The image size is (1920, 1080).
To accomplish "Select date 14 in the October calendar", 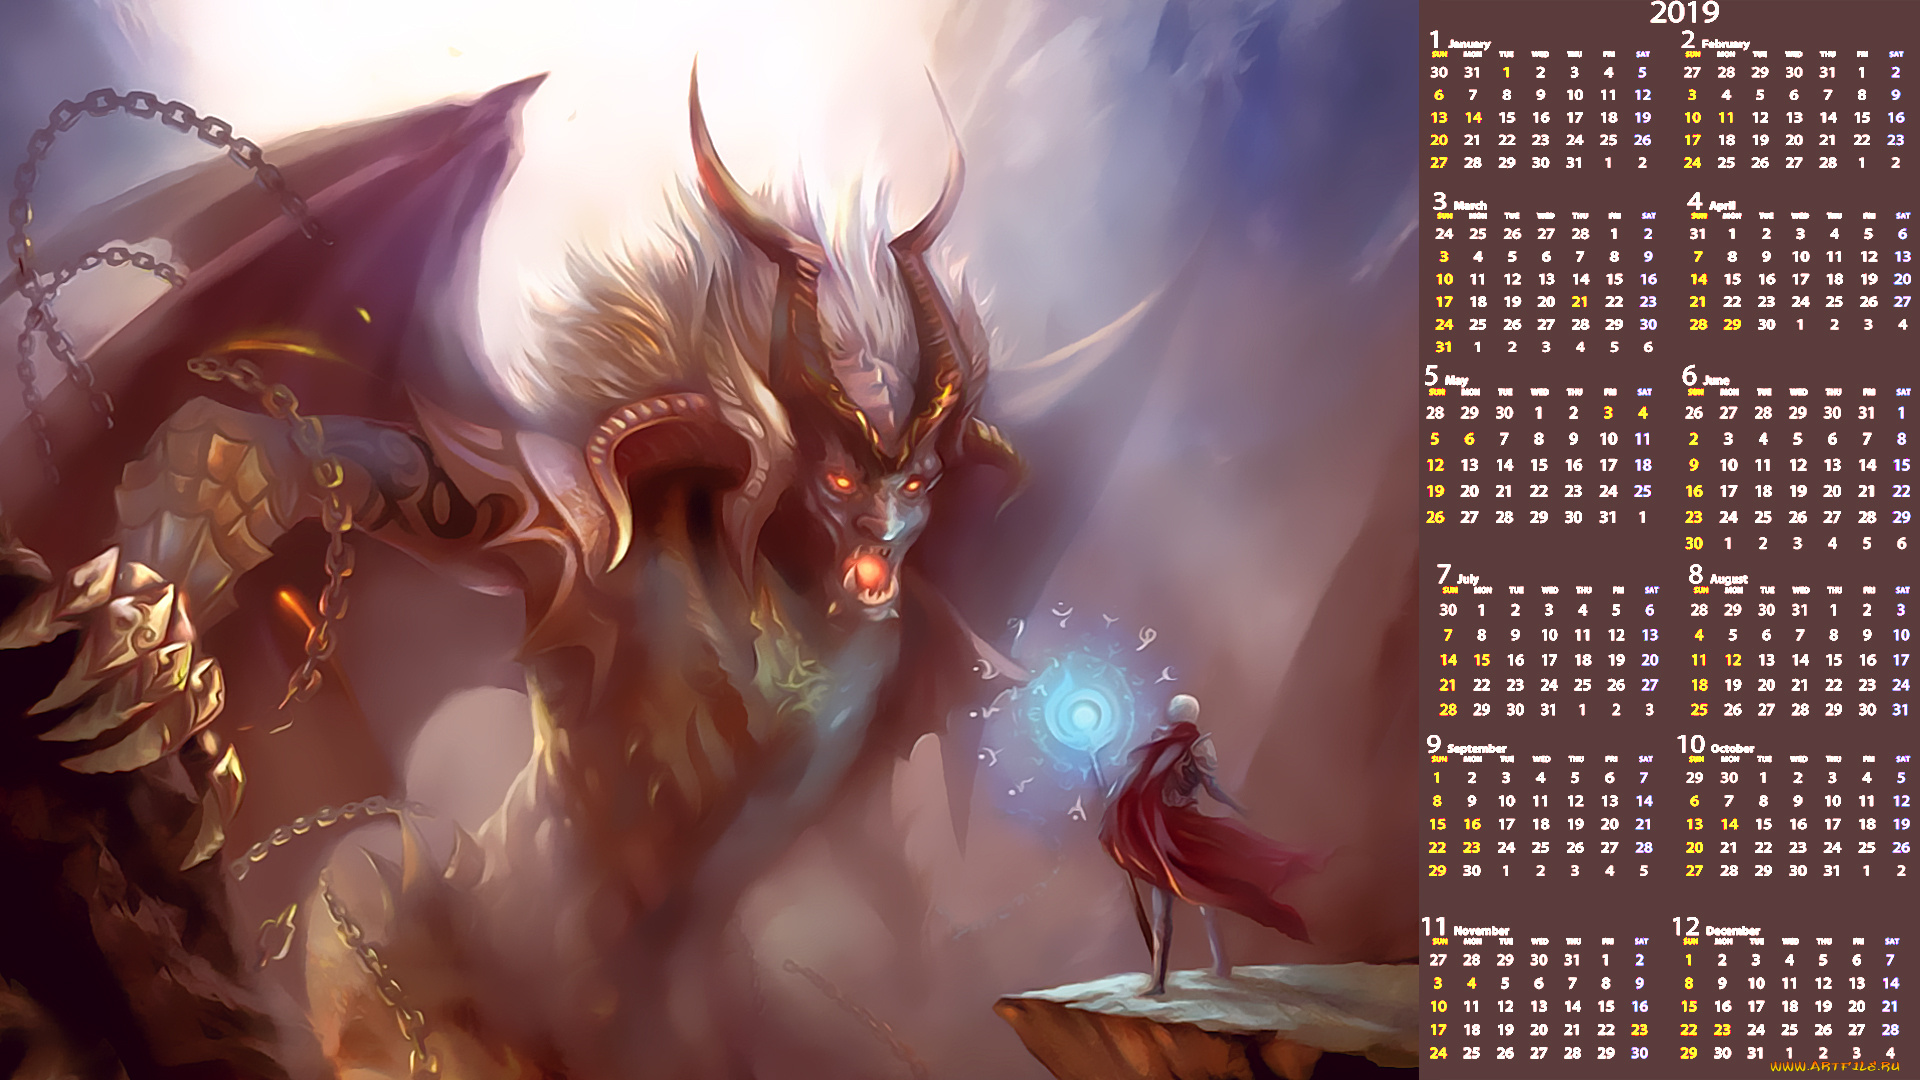I will [x=1729, y=824].
